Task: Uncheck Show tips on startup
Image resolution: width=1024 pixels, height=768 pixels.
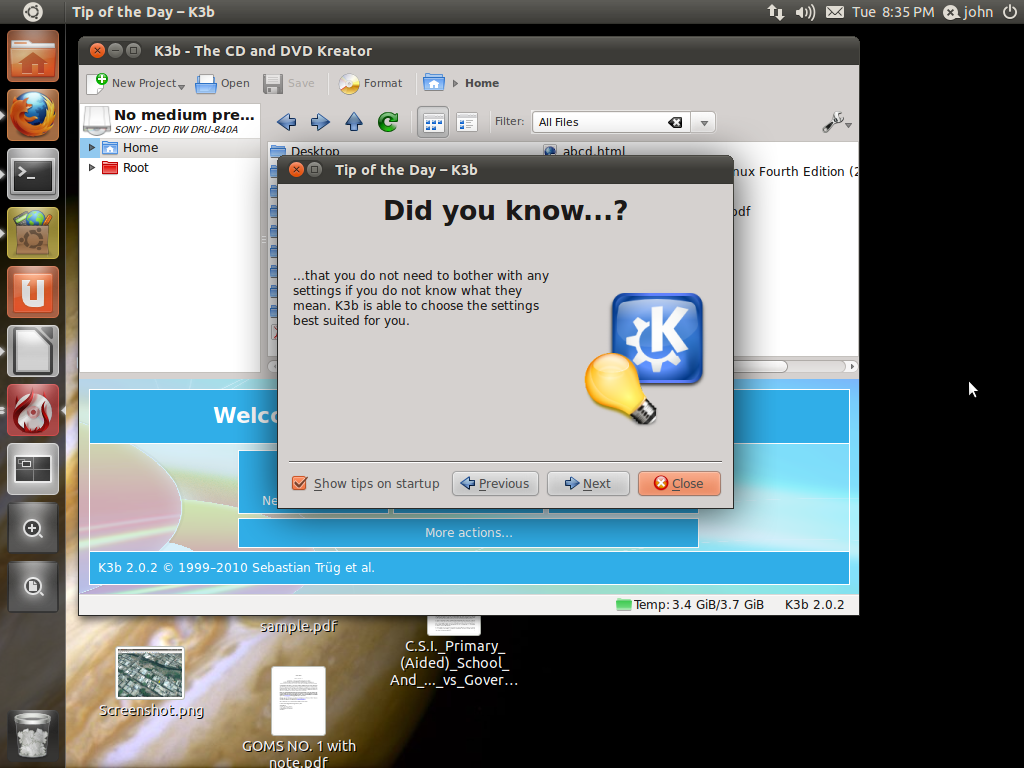Action: 299,483
